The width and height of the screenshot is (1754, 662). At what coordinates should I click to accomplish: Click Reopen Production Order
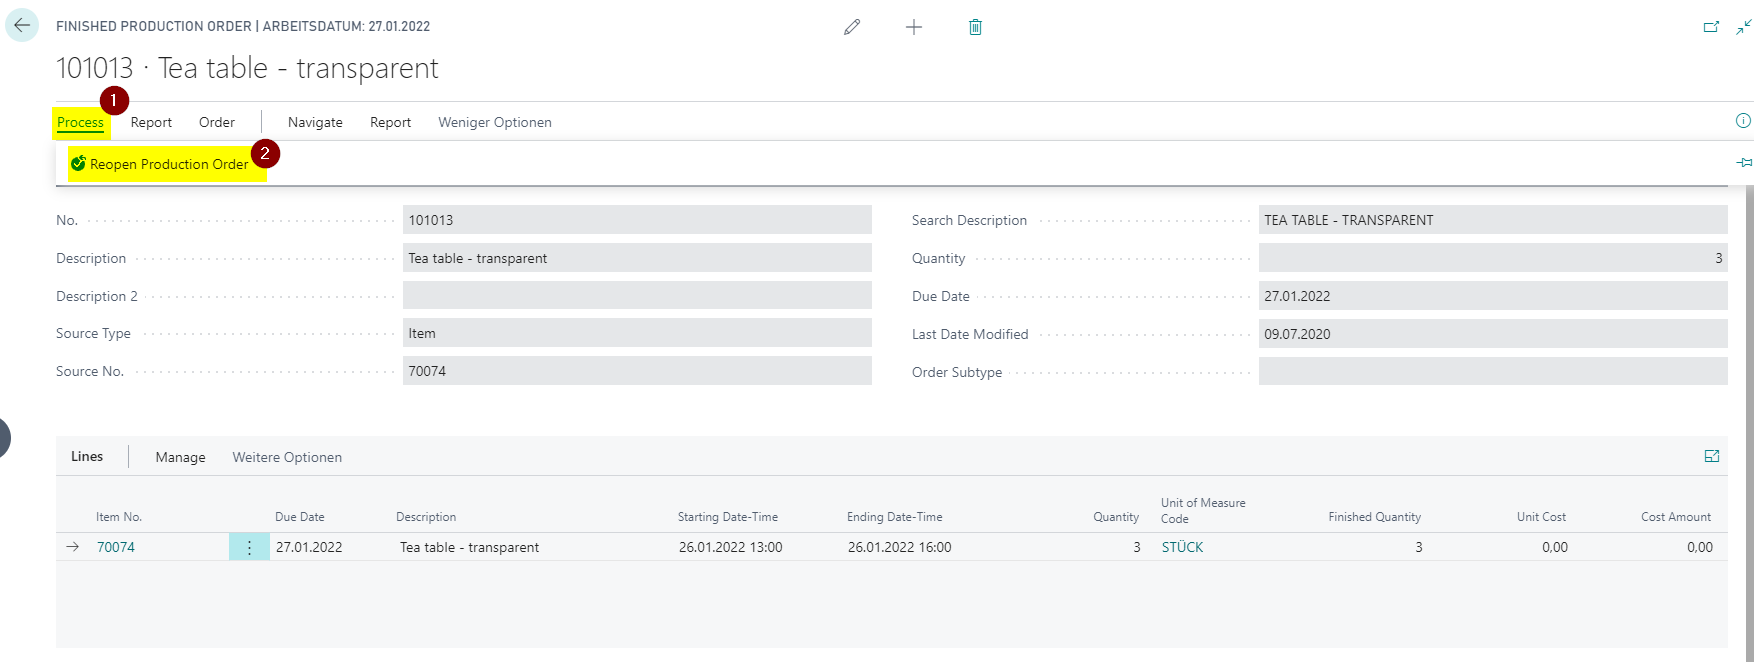click(160, 164)
